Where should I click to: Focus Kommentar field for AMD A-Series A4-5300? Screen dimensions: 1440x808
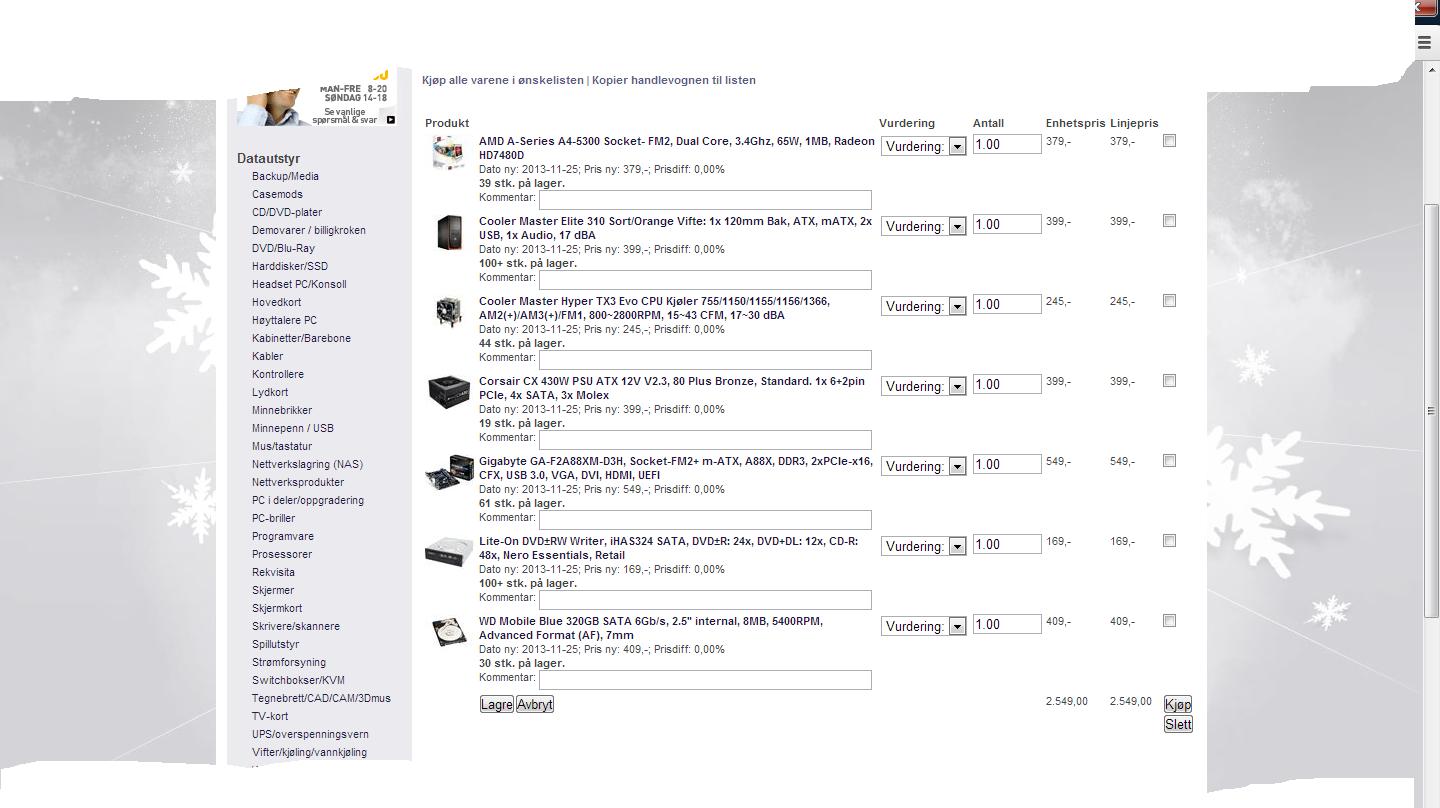(705, 200)
